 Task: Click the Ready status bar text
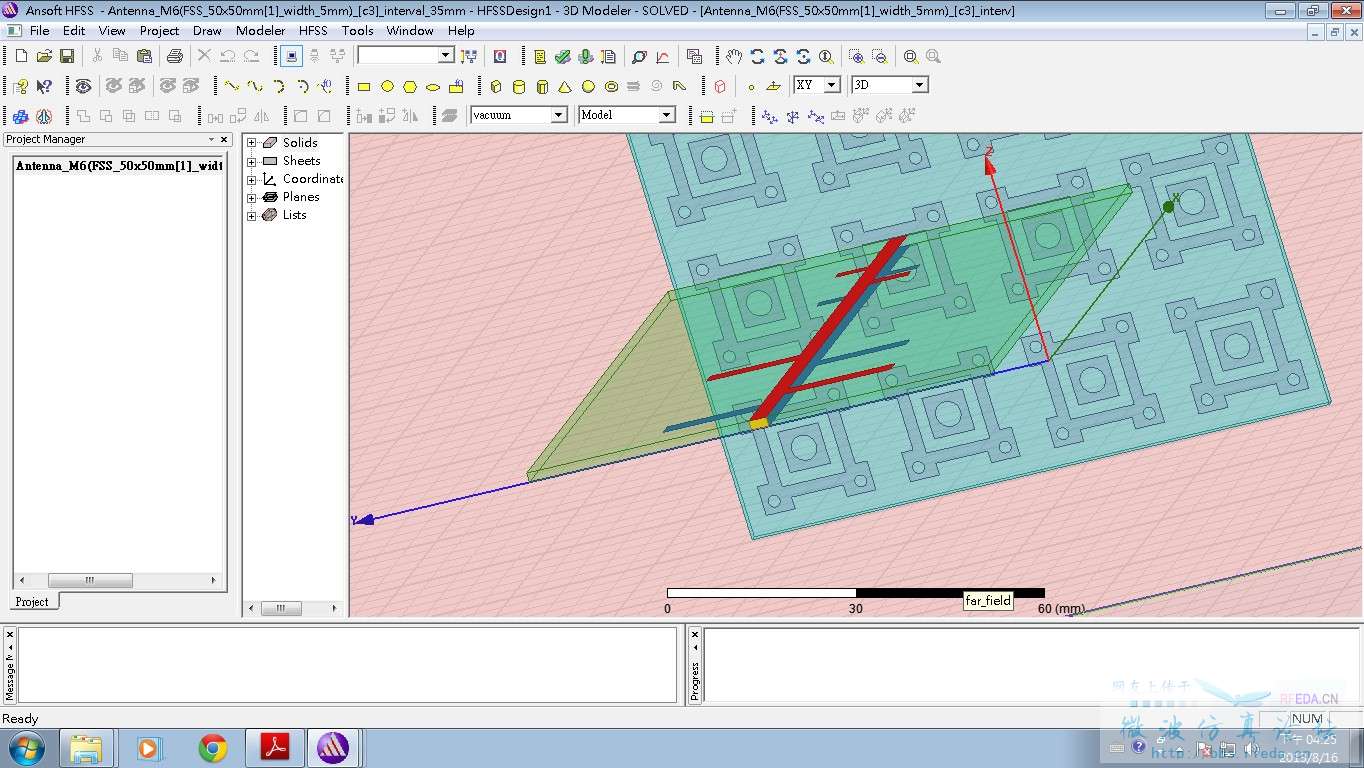[x=20, y=719]
